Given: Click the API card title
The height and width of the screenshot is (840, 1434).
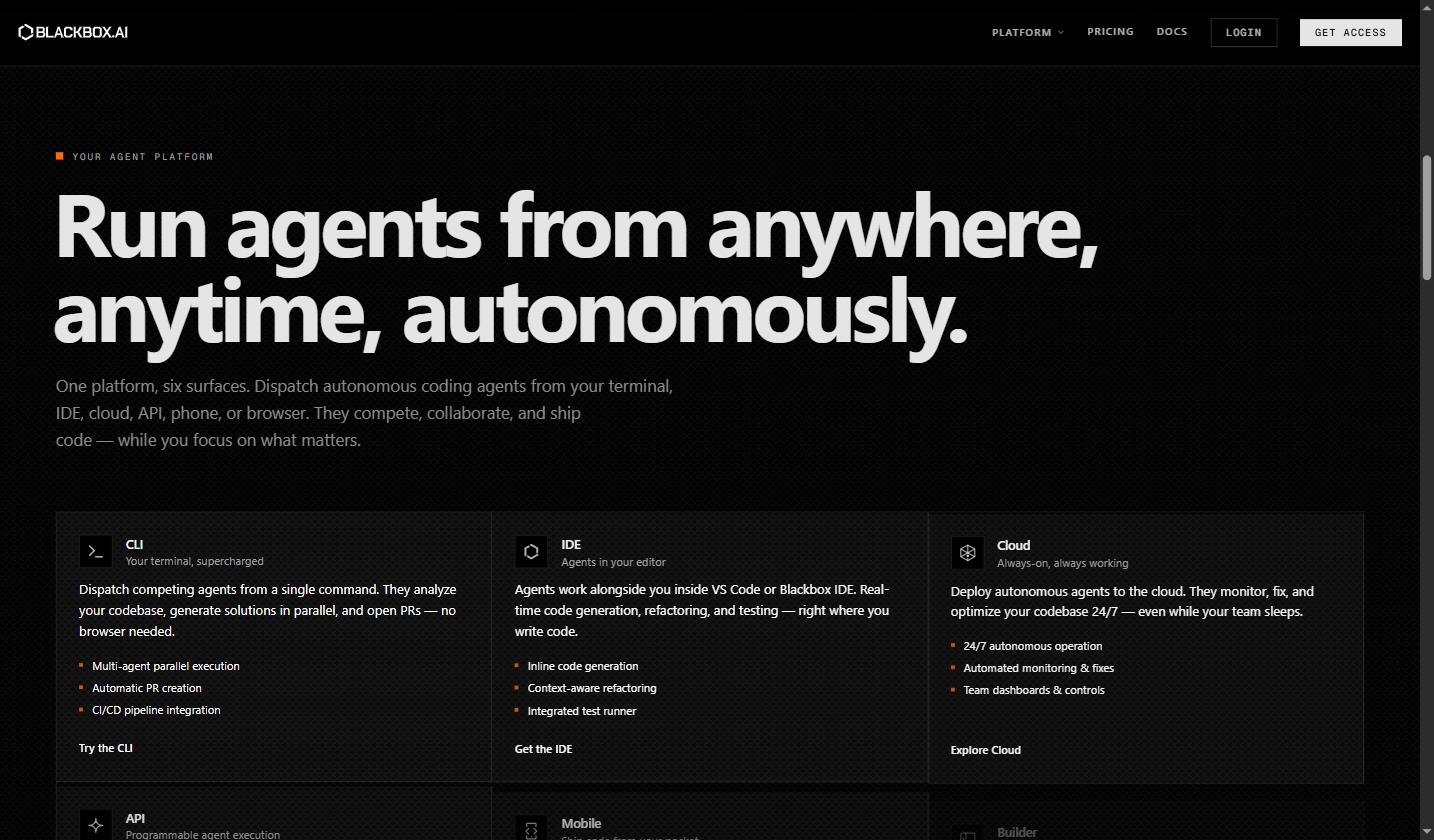Looking at the screenshot, I should point(135,818).
